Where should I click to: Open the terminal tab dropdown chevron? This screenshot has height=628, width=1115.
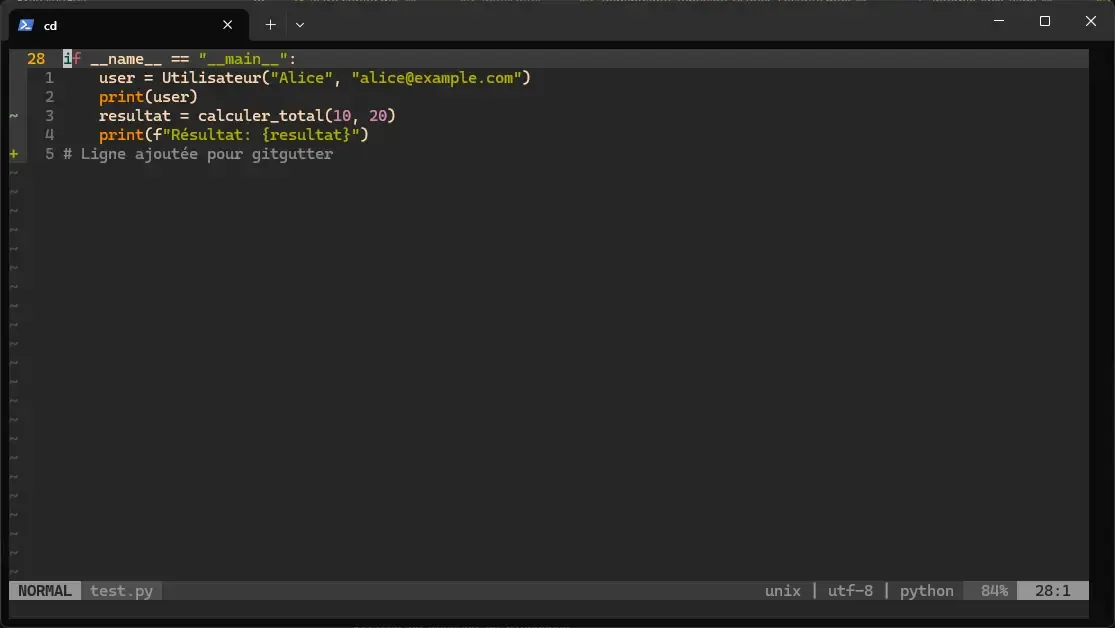click(x=299, y=24)
